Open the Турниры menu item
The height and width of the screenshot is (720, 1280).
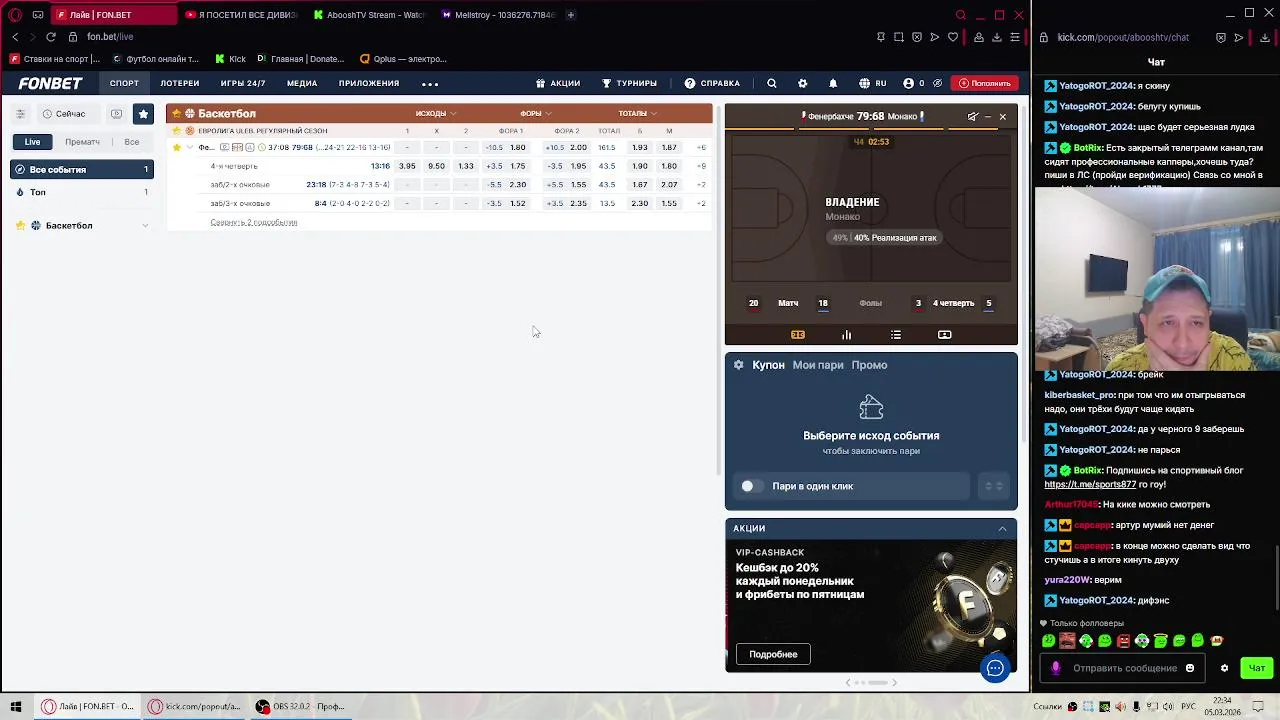(x=629, y=83)
